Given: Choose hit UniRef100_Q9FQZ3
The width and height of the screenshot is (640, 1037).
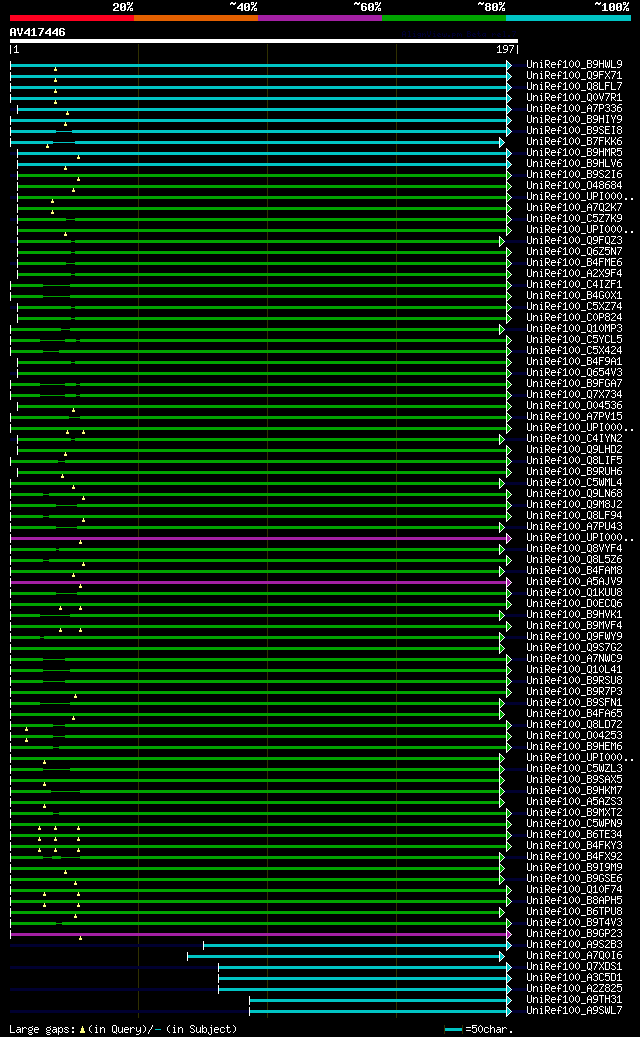Looking at the screenshot, I should [574, 241].
